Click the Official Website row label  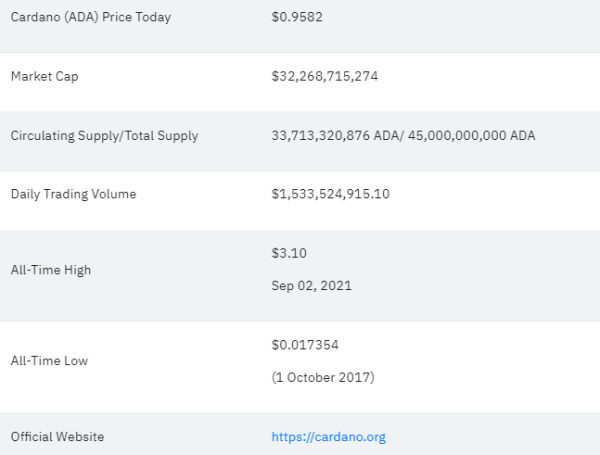click(57, 437)
